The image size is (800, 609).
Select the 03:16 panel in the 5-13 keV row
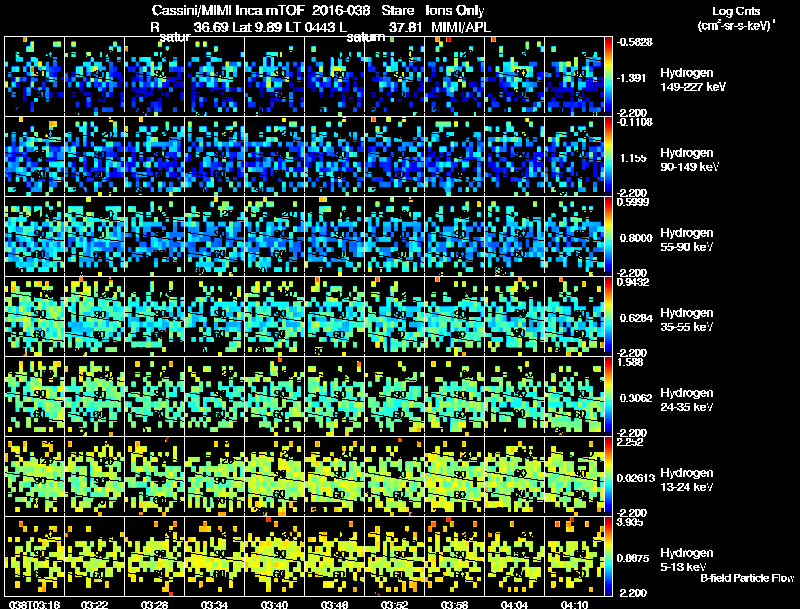point(34,556)
